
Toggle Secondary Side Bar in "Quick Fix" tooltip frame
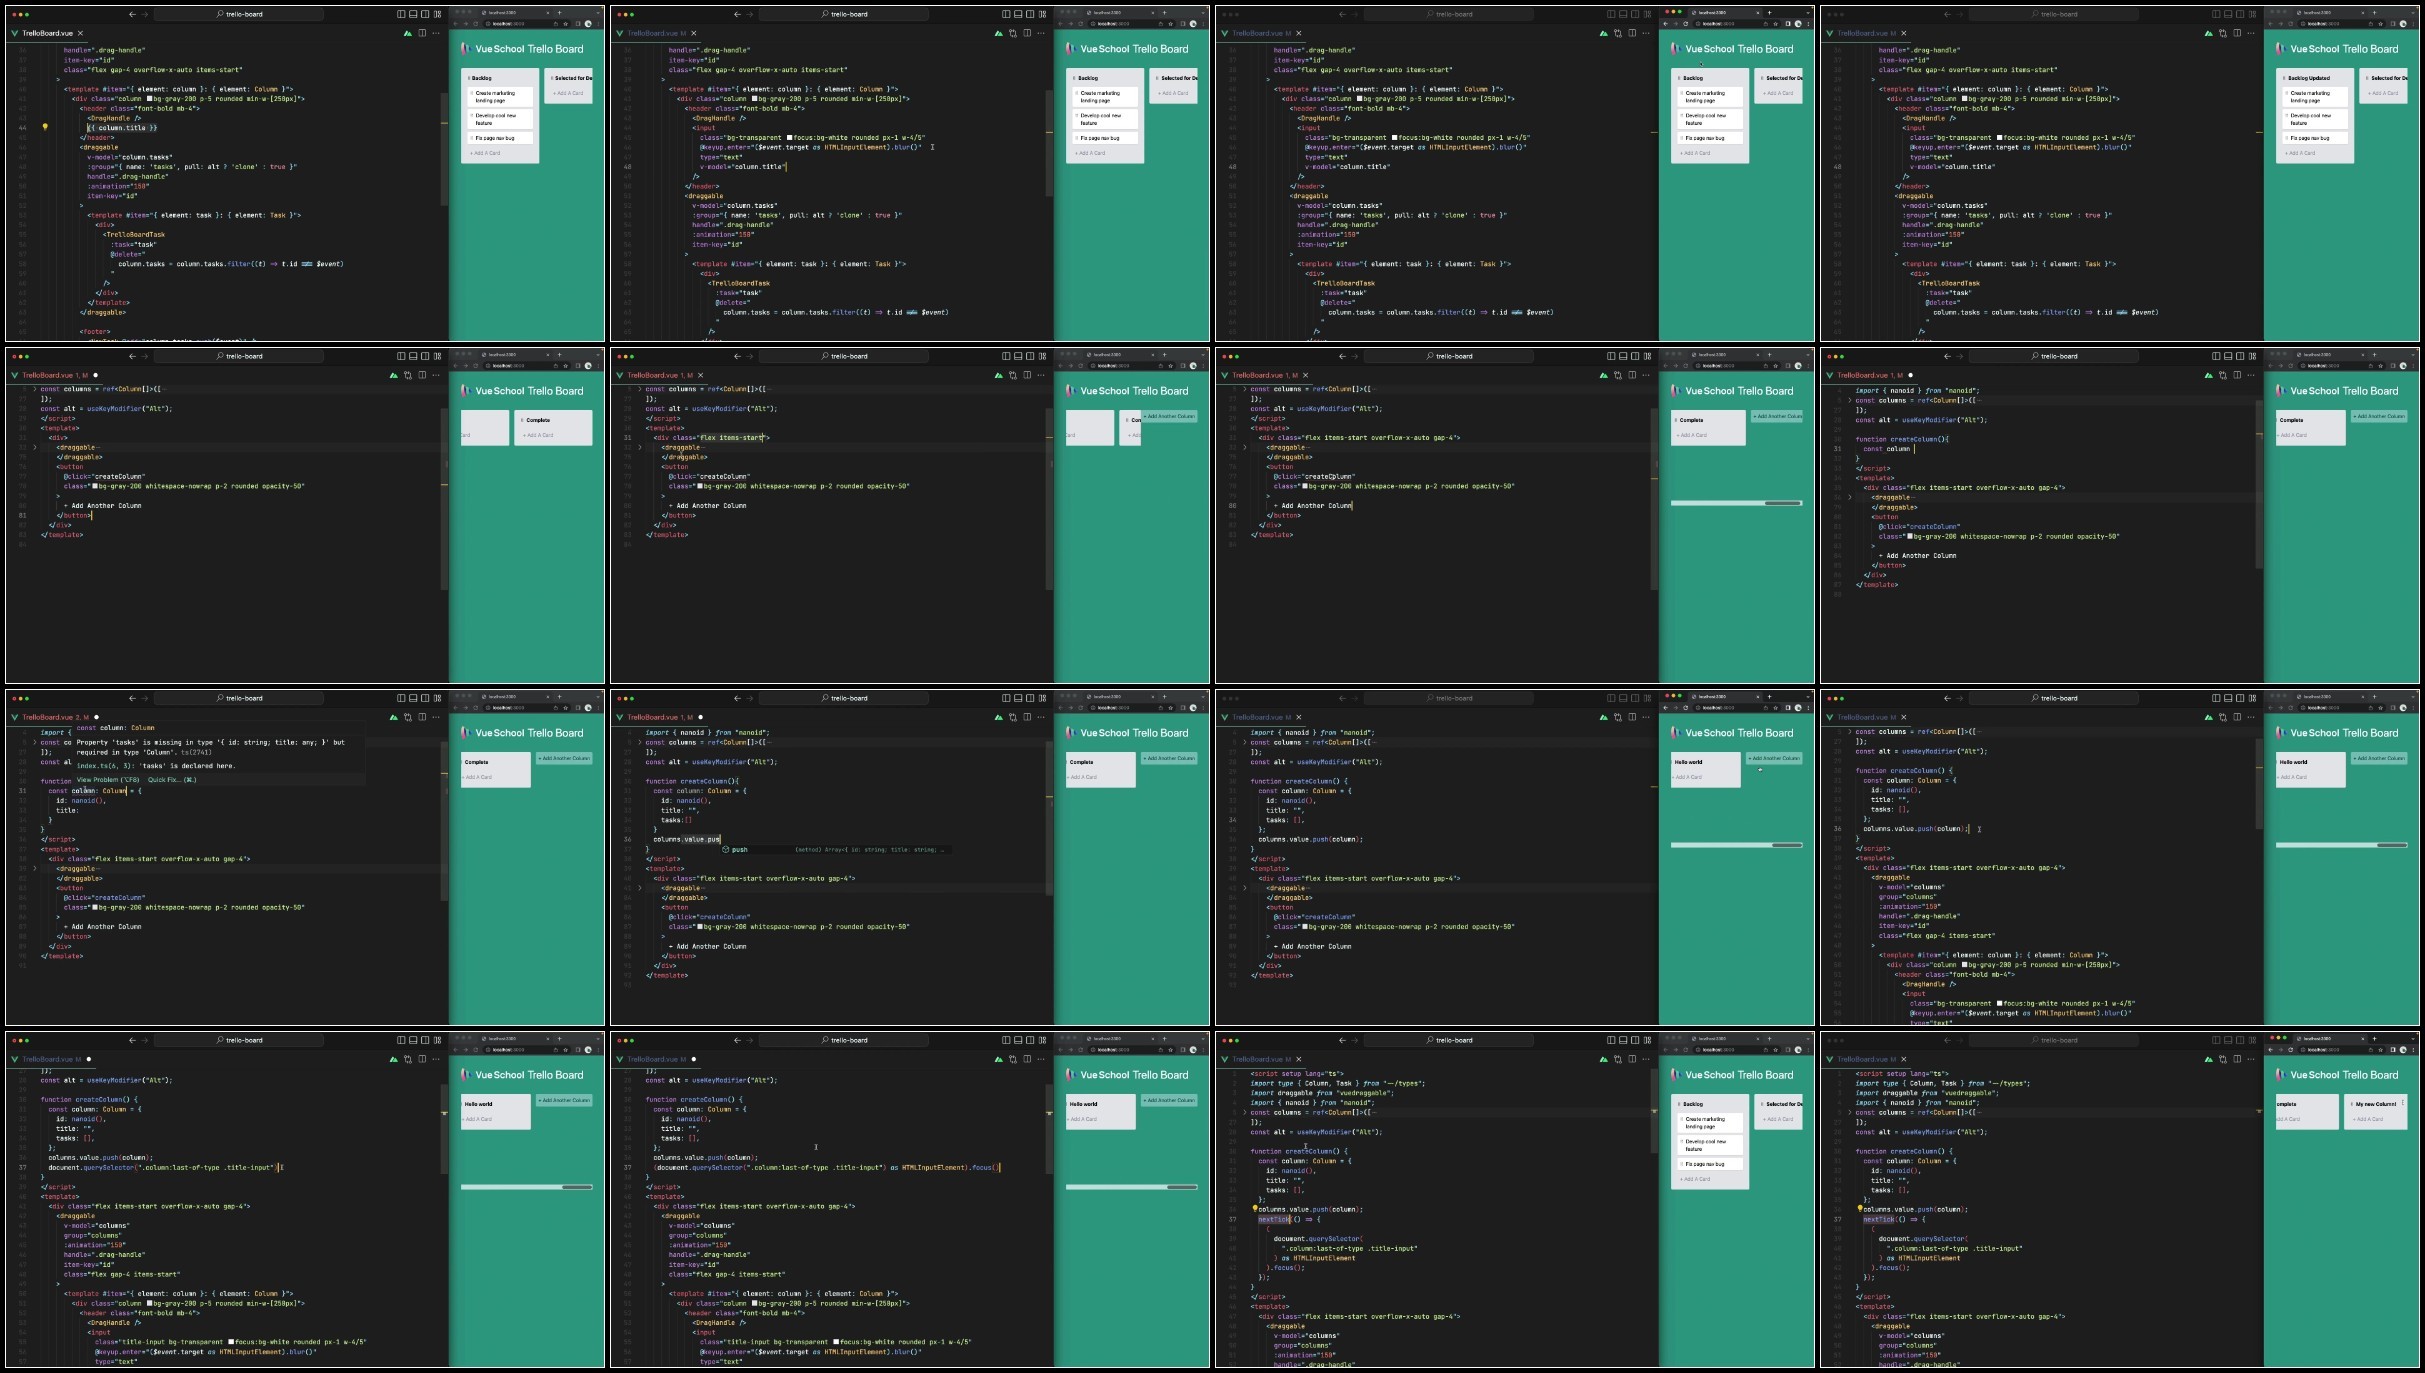click(425, 698)
